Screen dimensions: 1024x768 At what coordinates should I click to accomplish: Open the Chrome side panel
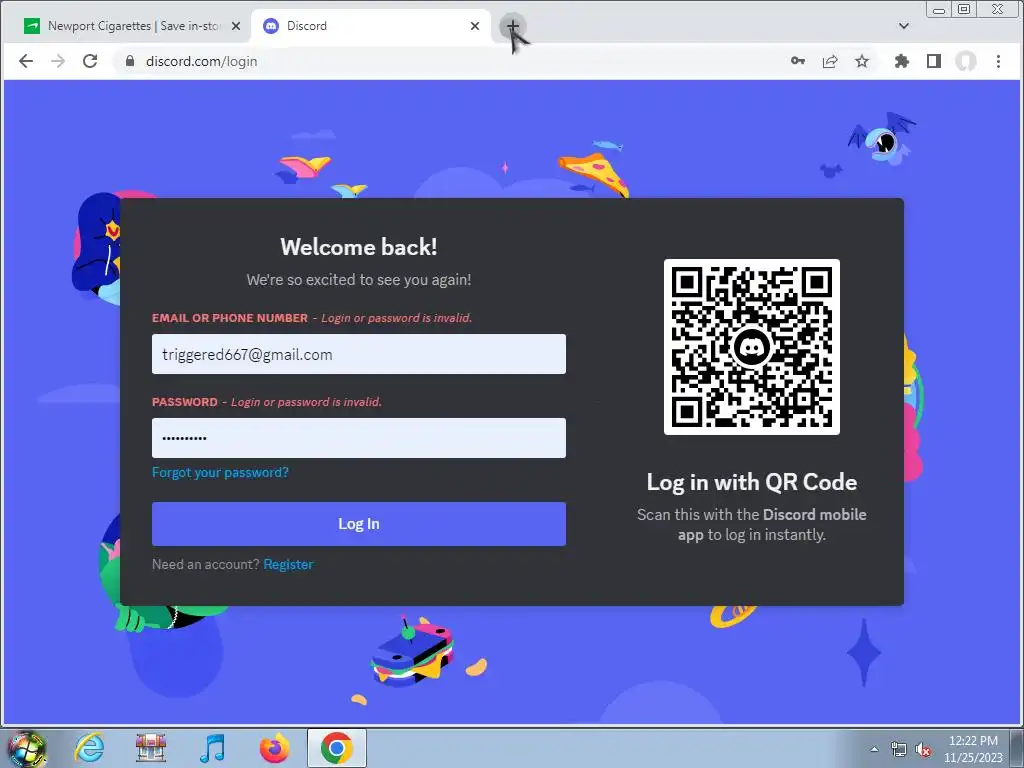pyautogui.click(x=934, y=61)
